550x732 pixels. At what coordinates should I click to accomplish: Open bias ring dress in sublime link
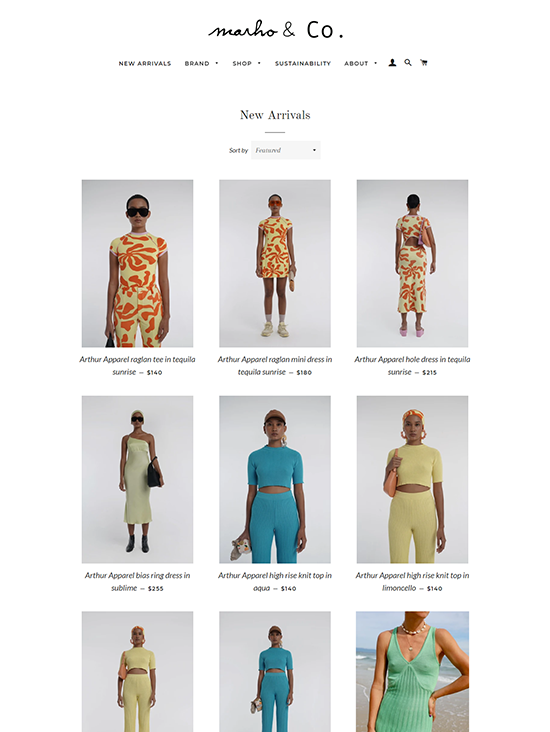137,582
